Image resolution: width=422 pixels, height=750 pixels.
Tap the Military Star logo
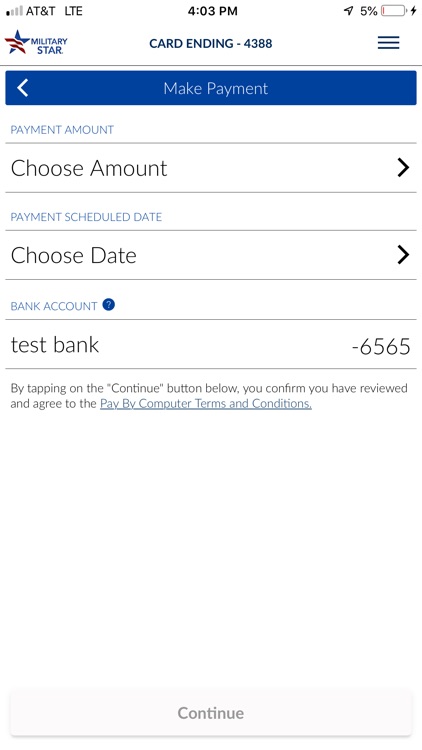[x=36, y=43]
